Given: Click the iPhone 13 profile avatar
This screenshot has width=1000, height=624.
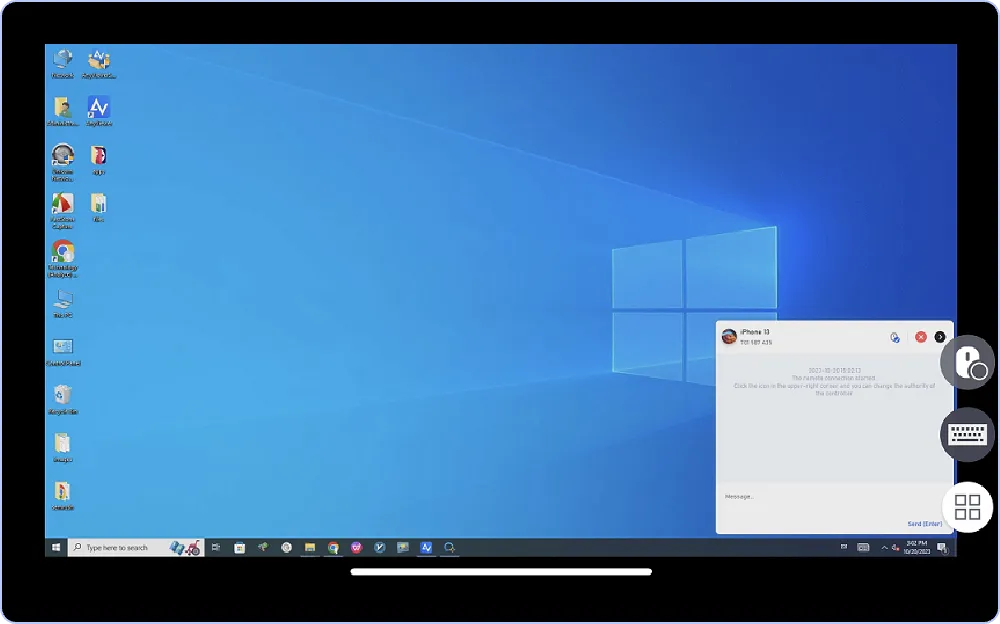Looking at the screenshot, I should click(729, 337).
